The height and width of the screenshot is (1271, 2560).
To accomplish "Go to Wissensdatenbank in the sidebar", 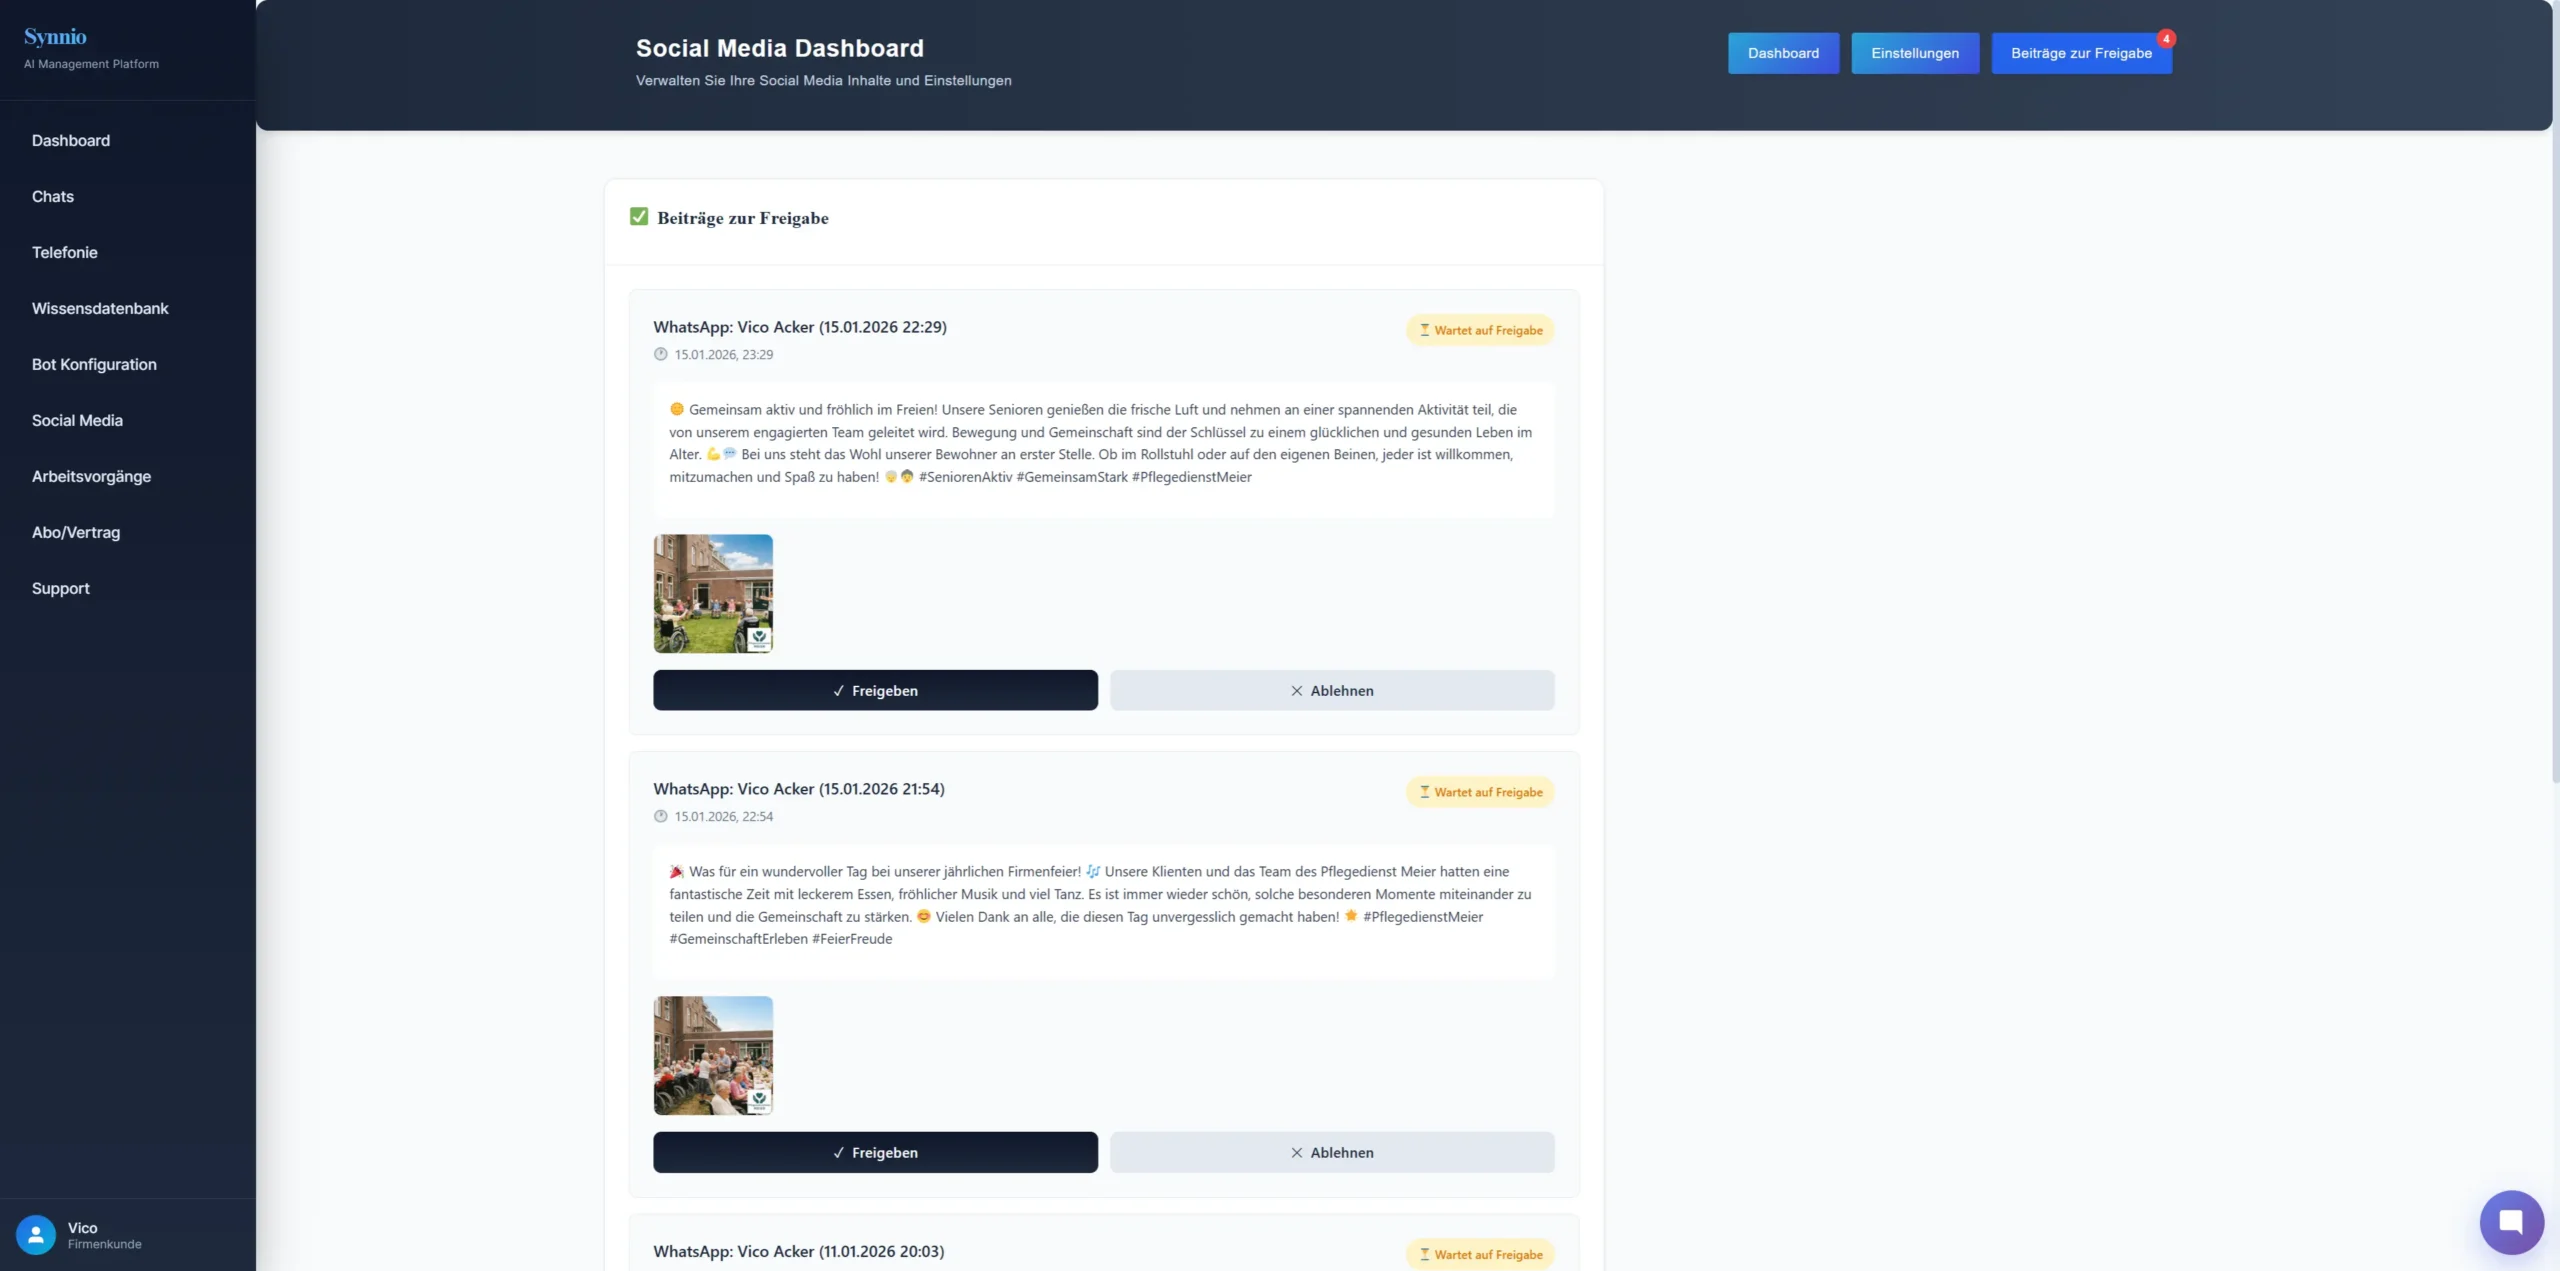I will 100,308.
